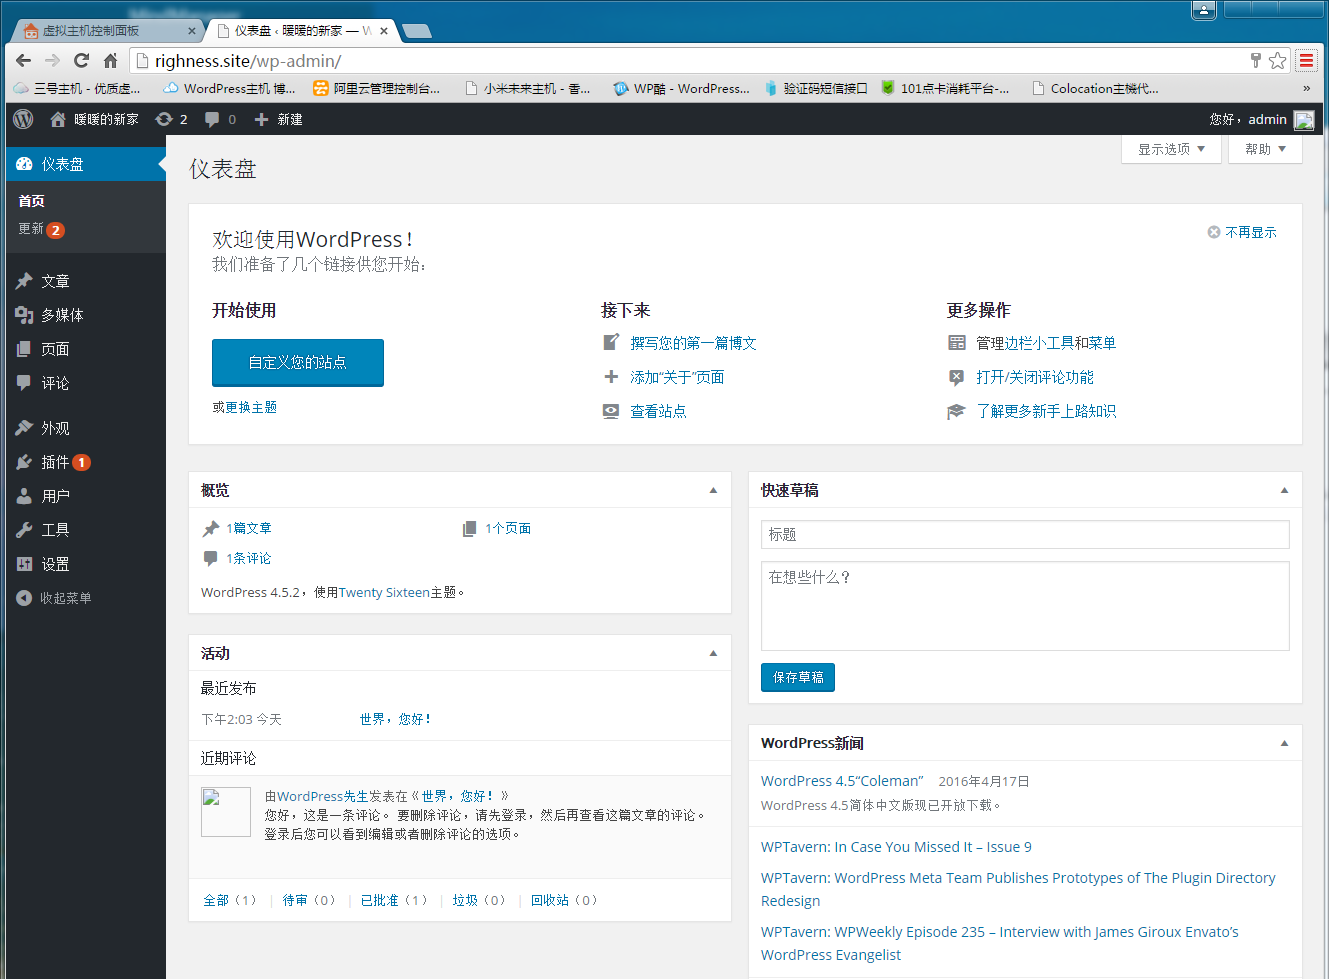The width and height of the screenshot is (1329, 979).
Task: Expand the 帮助 help dropdown
Action: point(1265,149)
